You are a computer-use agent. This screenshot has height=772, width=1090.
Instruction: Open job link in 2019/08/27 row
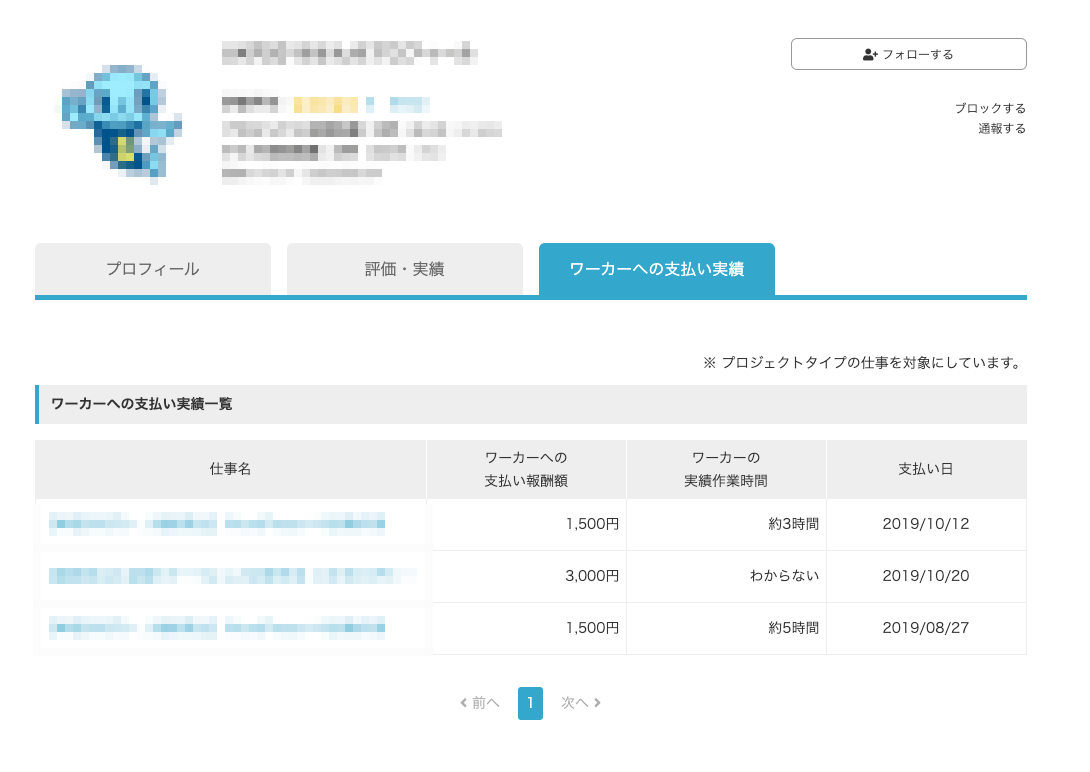pyautogui.click(x=217, y=628)
